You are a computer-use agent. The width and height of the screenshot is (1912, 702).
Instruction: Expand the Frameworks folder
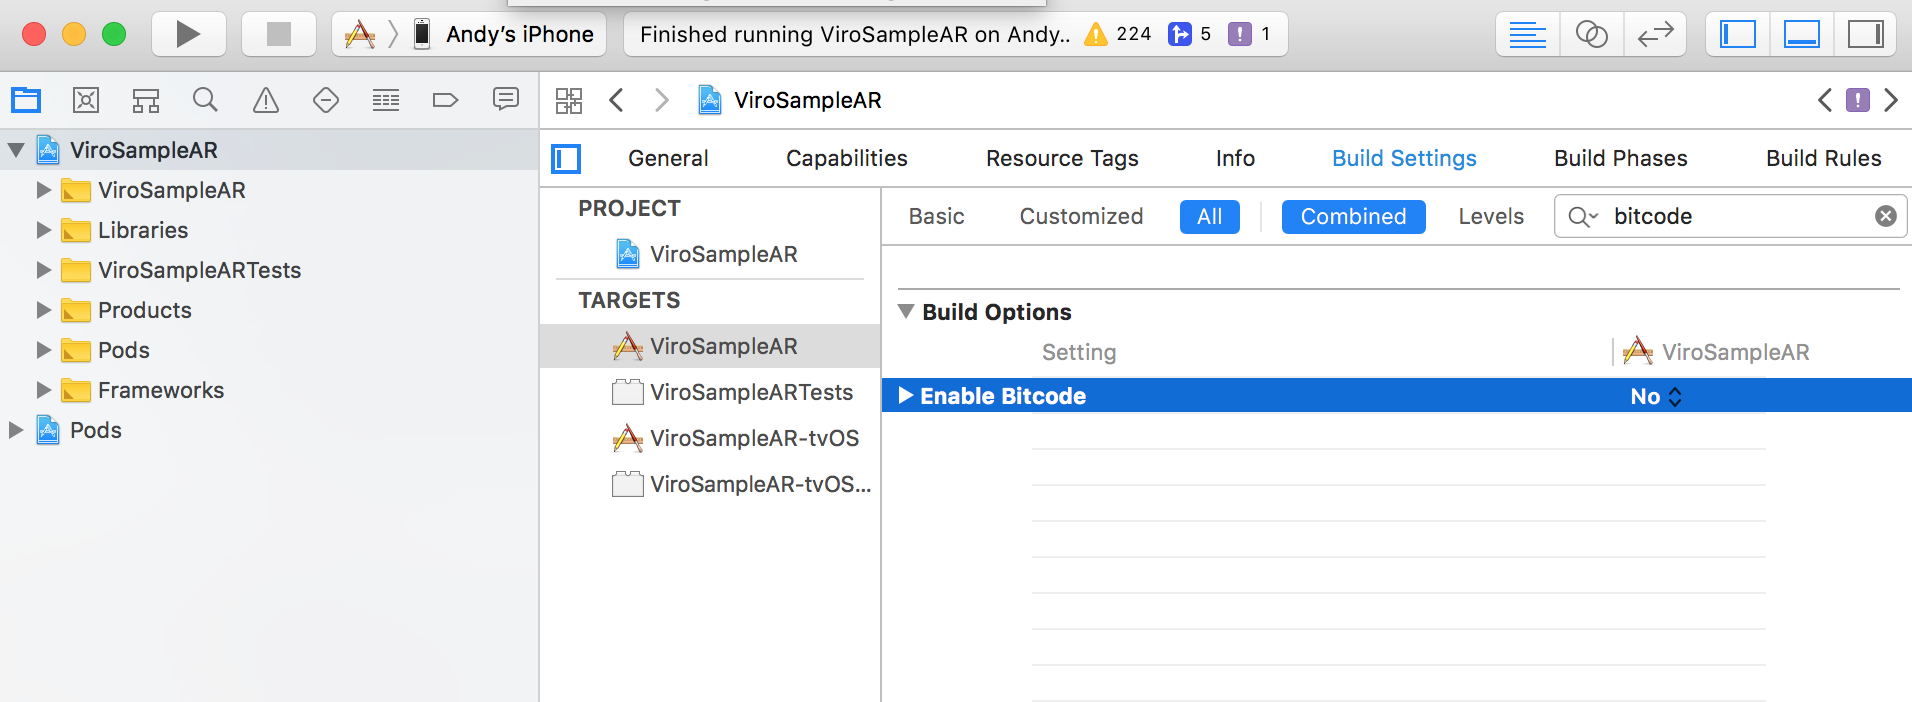pos(43,390)
